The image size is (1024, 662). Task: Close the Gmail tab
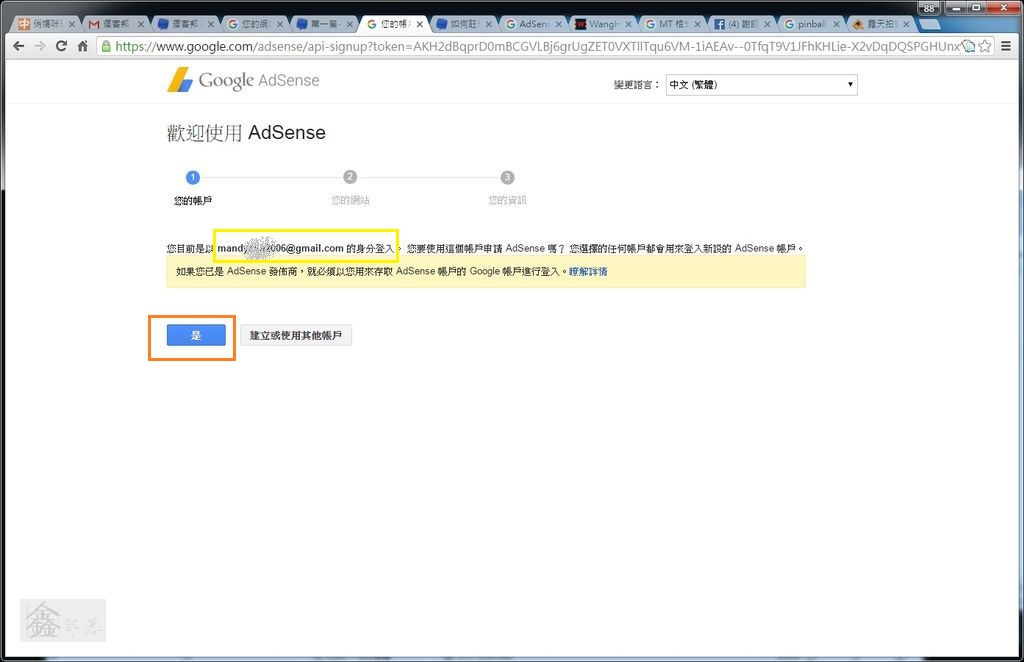(140, 24)
